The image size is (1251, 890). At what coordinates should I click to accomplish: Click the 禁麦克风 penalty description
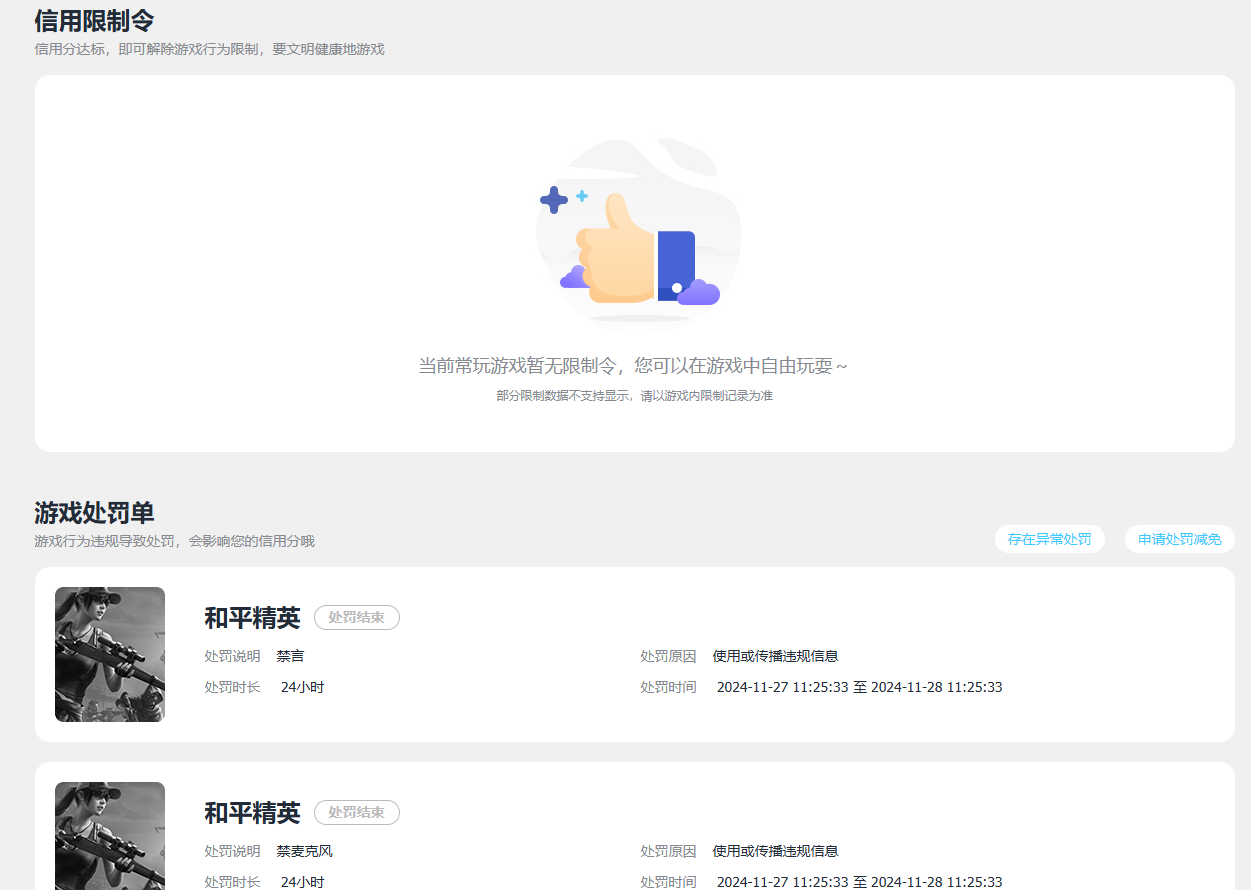[x=304, y=851]
